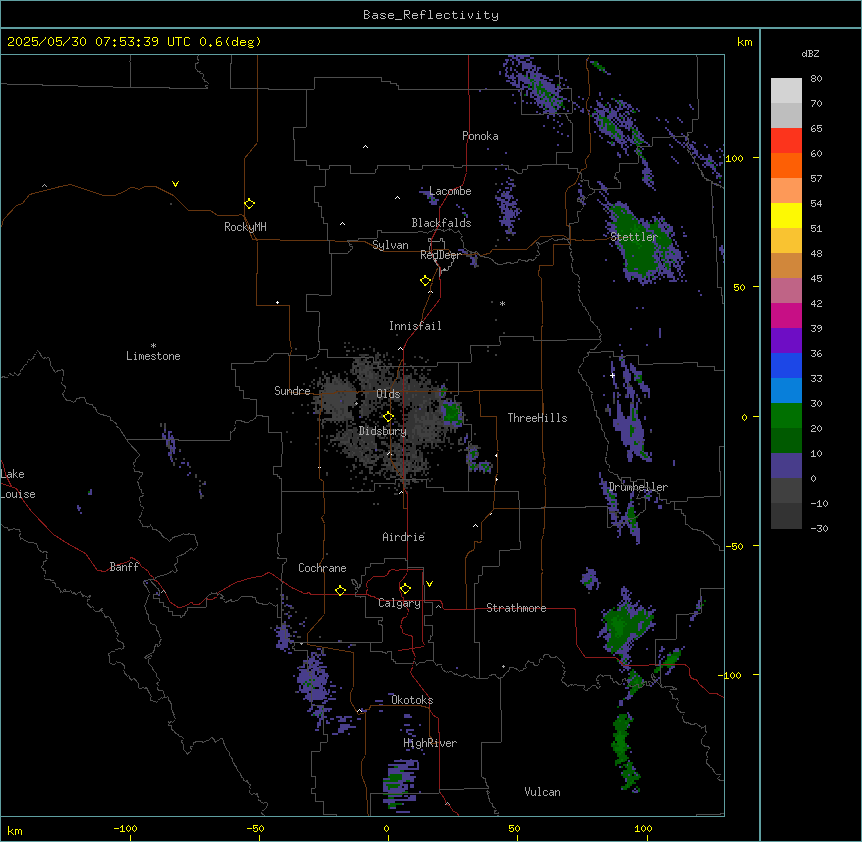Click the km unit label at bottom left

point(15,831)
